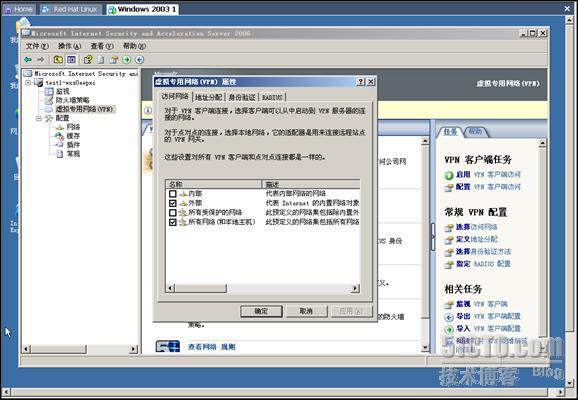Click the task pane collapse splitter handle
The width and height of the screenshot is (578, 400).
coord(433,237)
